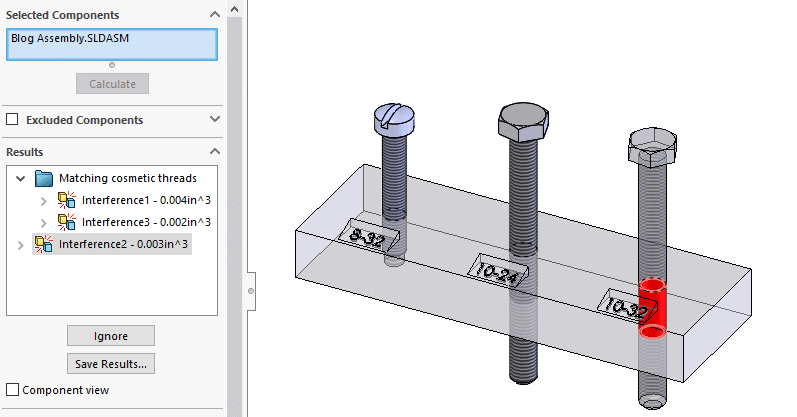Click the panel scrollbar up arrow

tap(234, 9)
